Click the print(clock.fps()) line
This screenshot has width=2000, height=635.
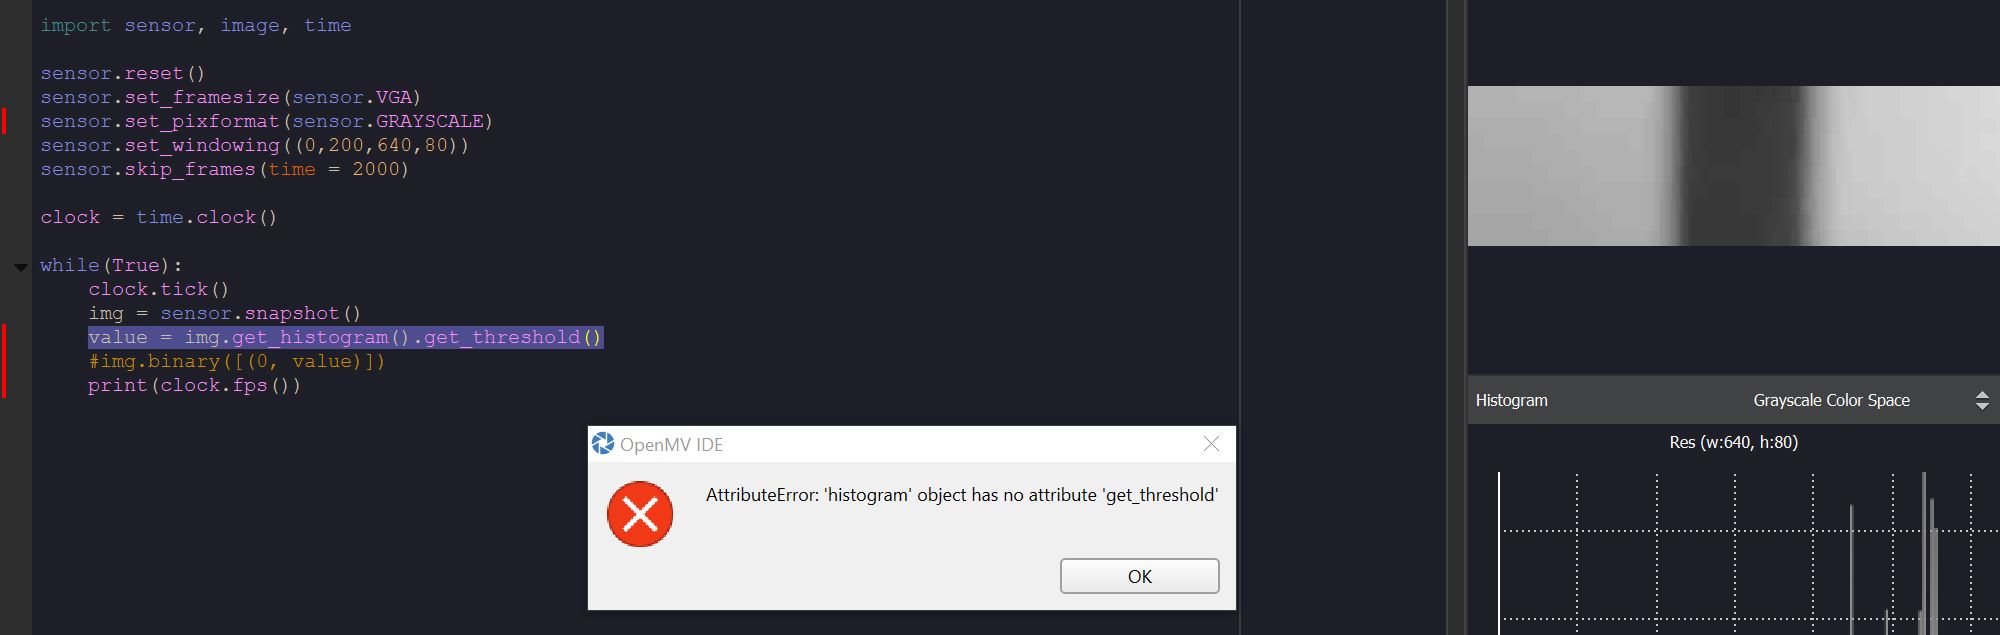tap(194, 385)
